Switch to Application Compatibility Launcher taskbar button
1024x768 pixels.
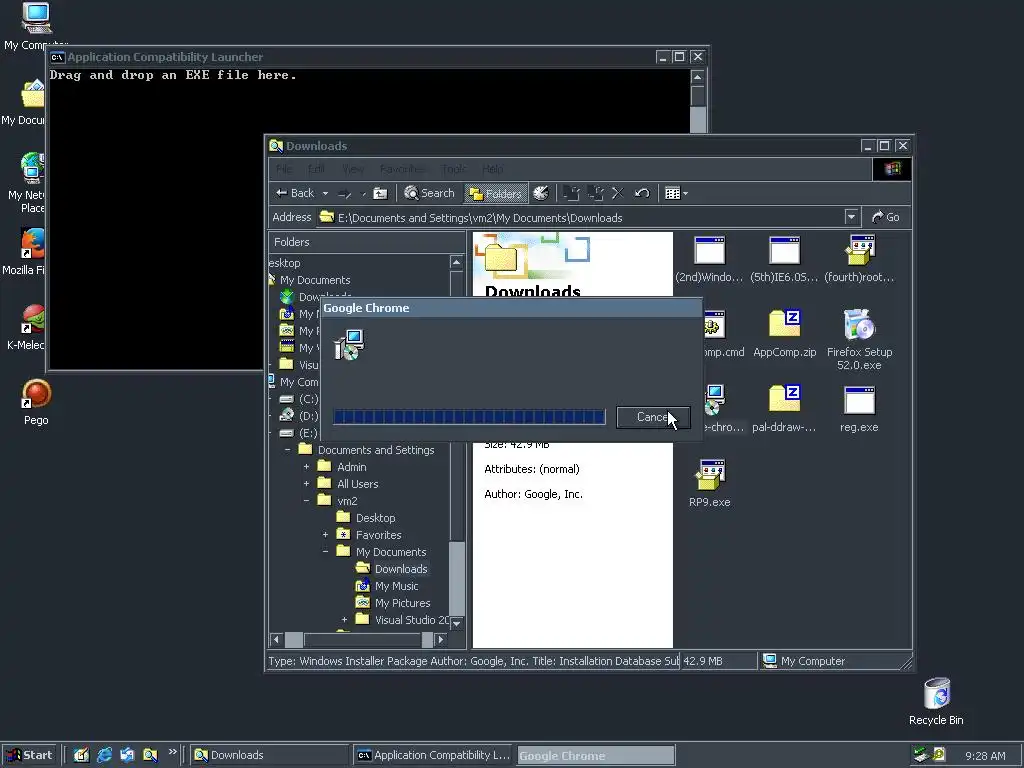pos(433,755)
